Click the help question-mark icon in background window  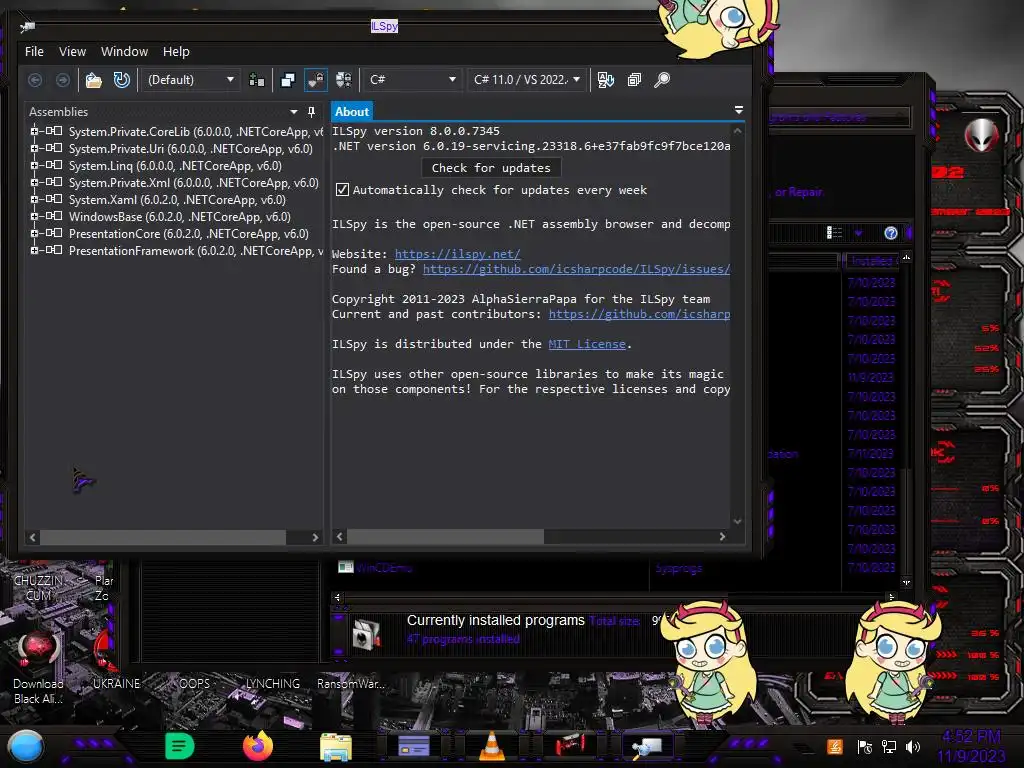(891, 233)
